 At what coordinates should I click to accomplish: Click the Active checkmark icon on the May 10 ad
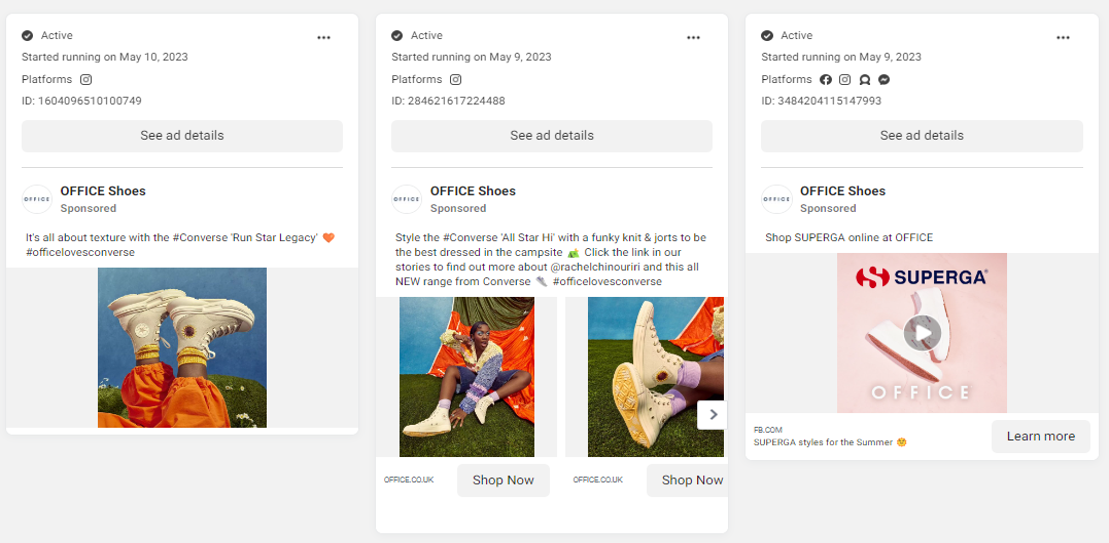click(x=28, y=35)
